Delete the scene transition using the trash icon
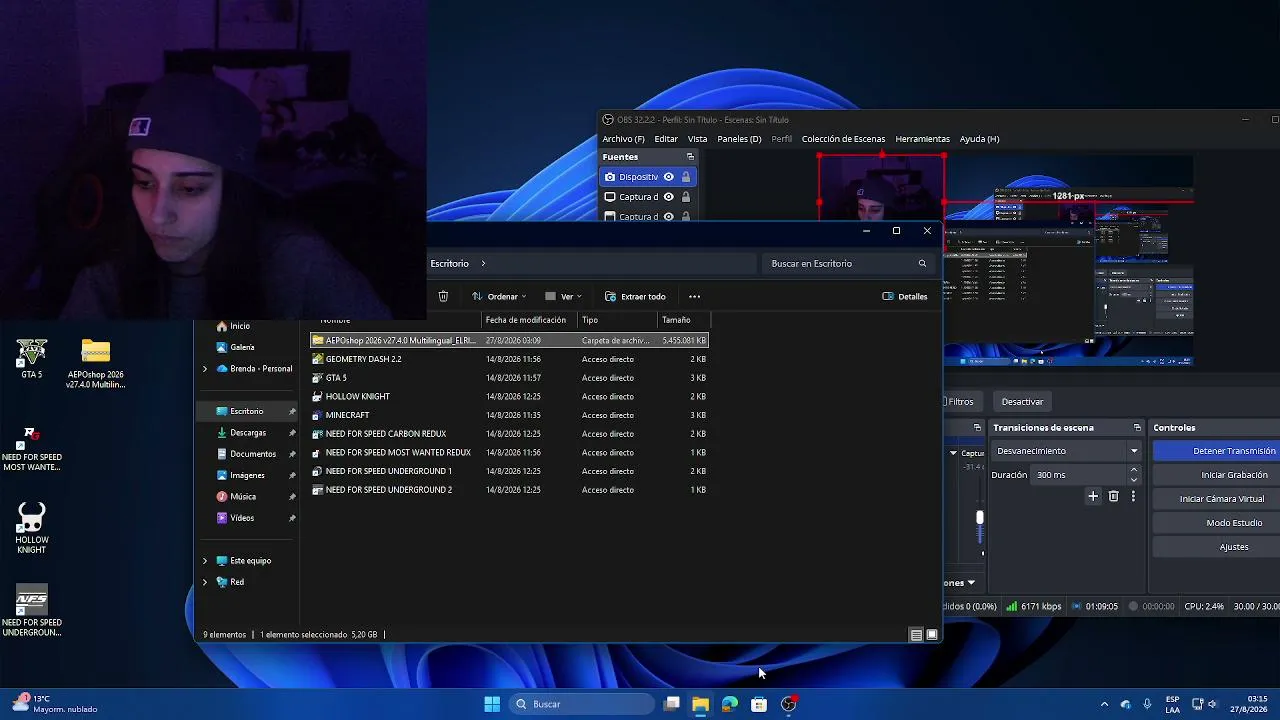 [1113, 496]
